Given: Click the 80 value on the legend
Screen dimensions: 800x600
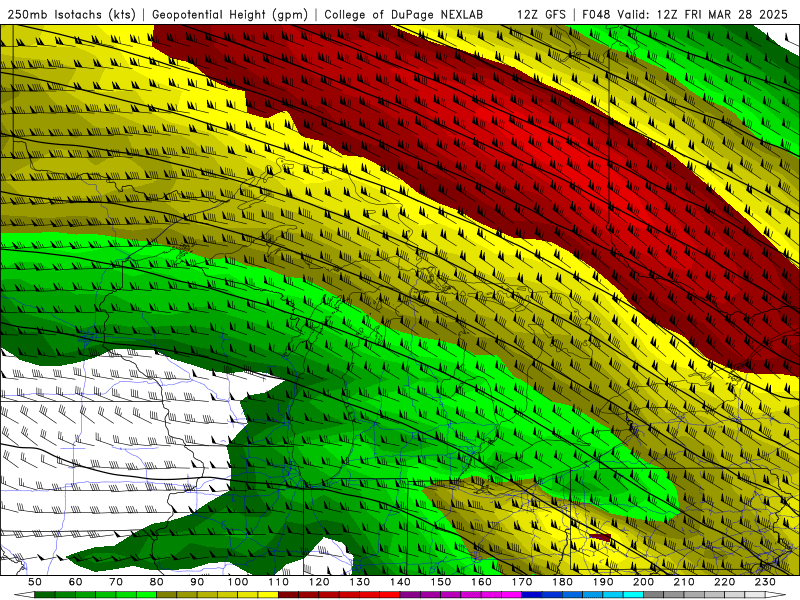Looking at the screenshot, I should [157, 582].
